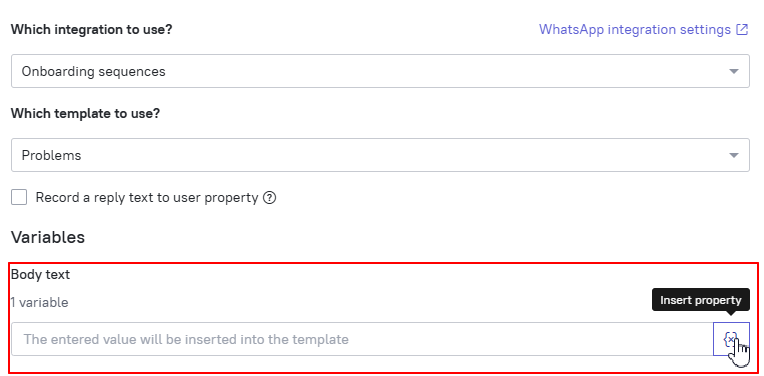Click the 'Which integration to use?' label
This screenshot has height=376, width=764.
click(92, 30)
